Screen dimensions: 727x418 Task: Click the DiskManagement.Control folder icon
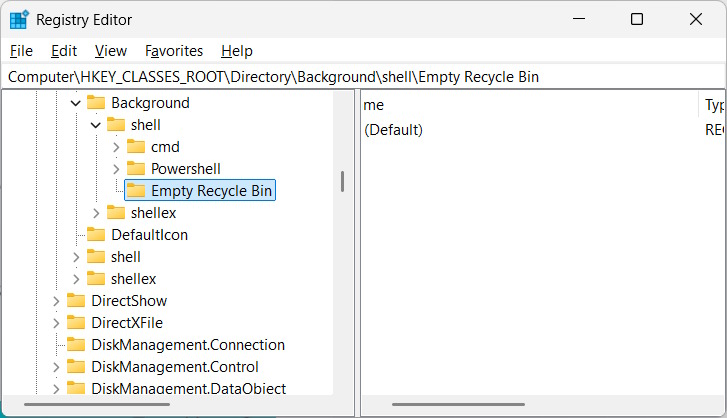(76, 367)
